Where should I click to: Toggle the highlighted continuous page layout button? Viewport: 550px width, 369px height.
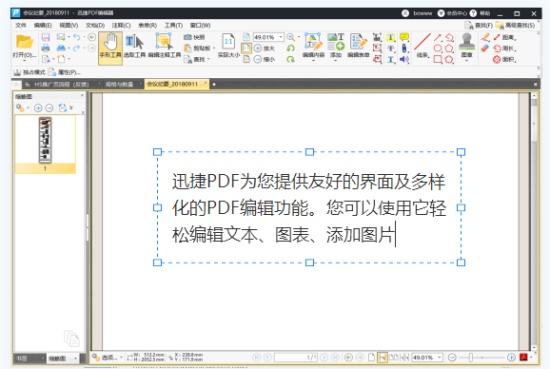382,357
